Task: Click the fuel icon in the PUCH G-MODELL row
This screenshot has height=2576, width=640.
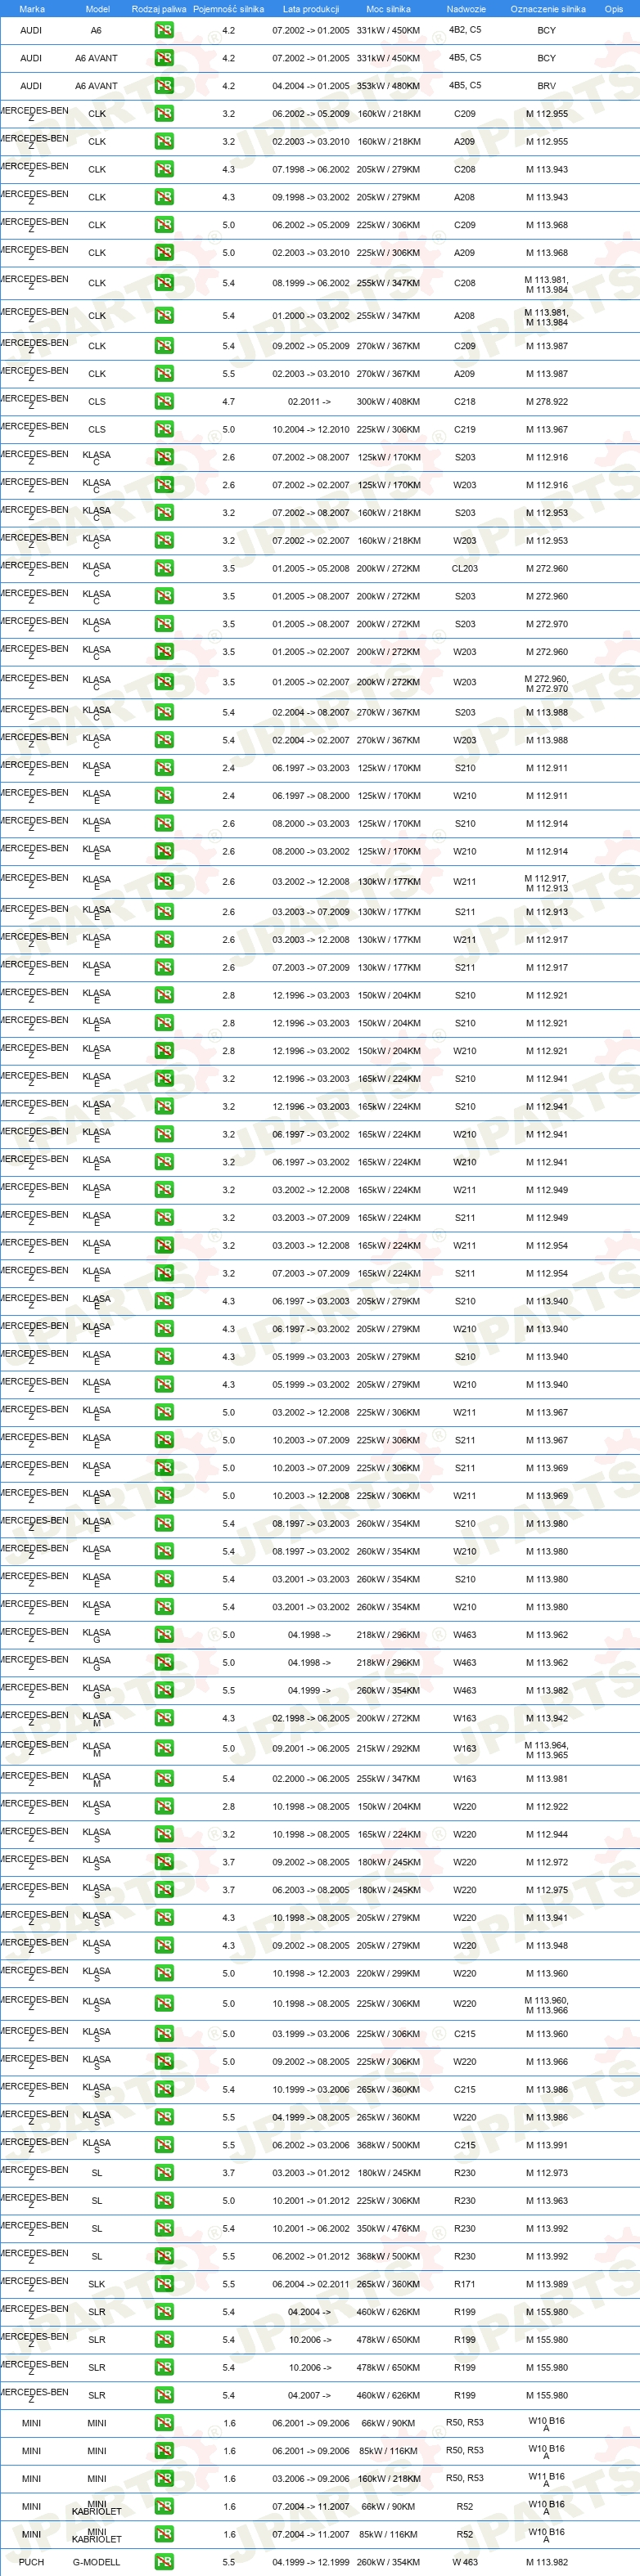Action: point(164,2562)
